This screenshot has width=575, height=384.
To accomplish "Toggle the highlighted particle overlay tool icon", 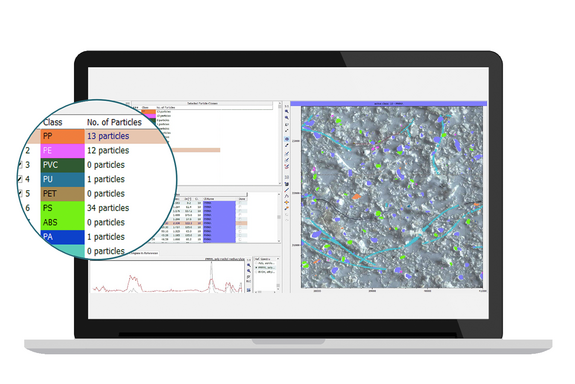I will [x=287, y=139].
